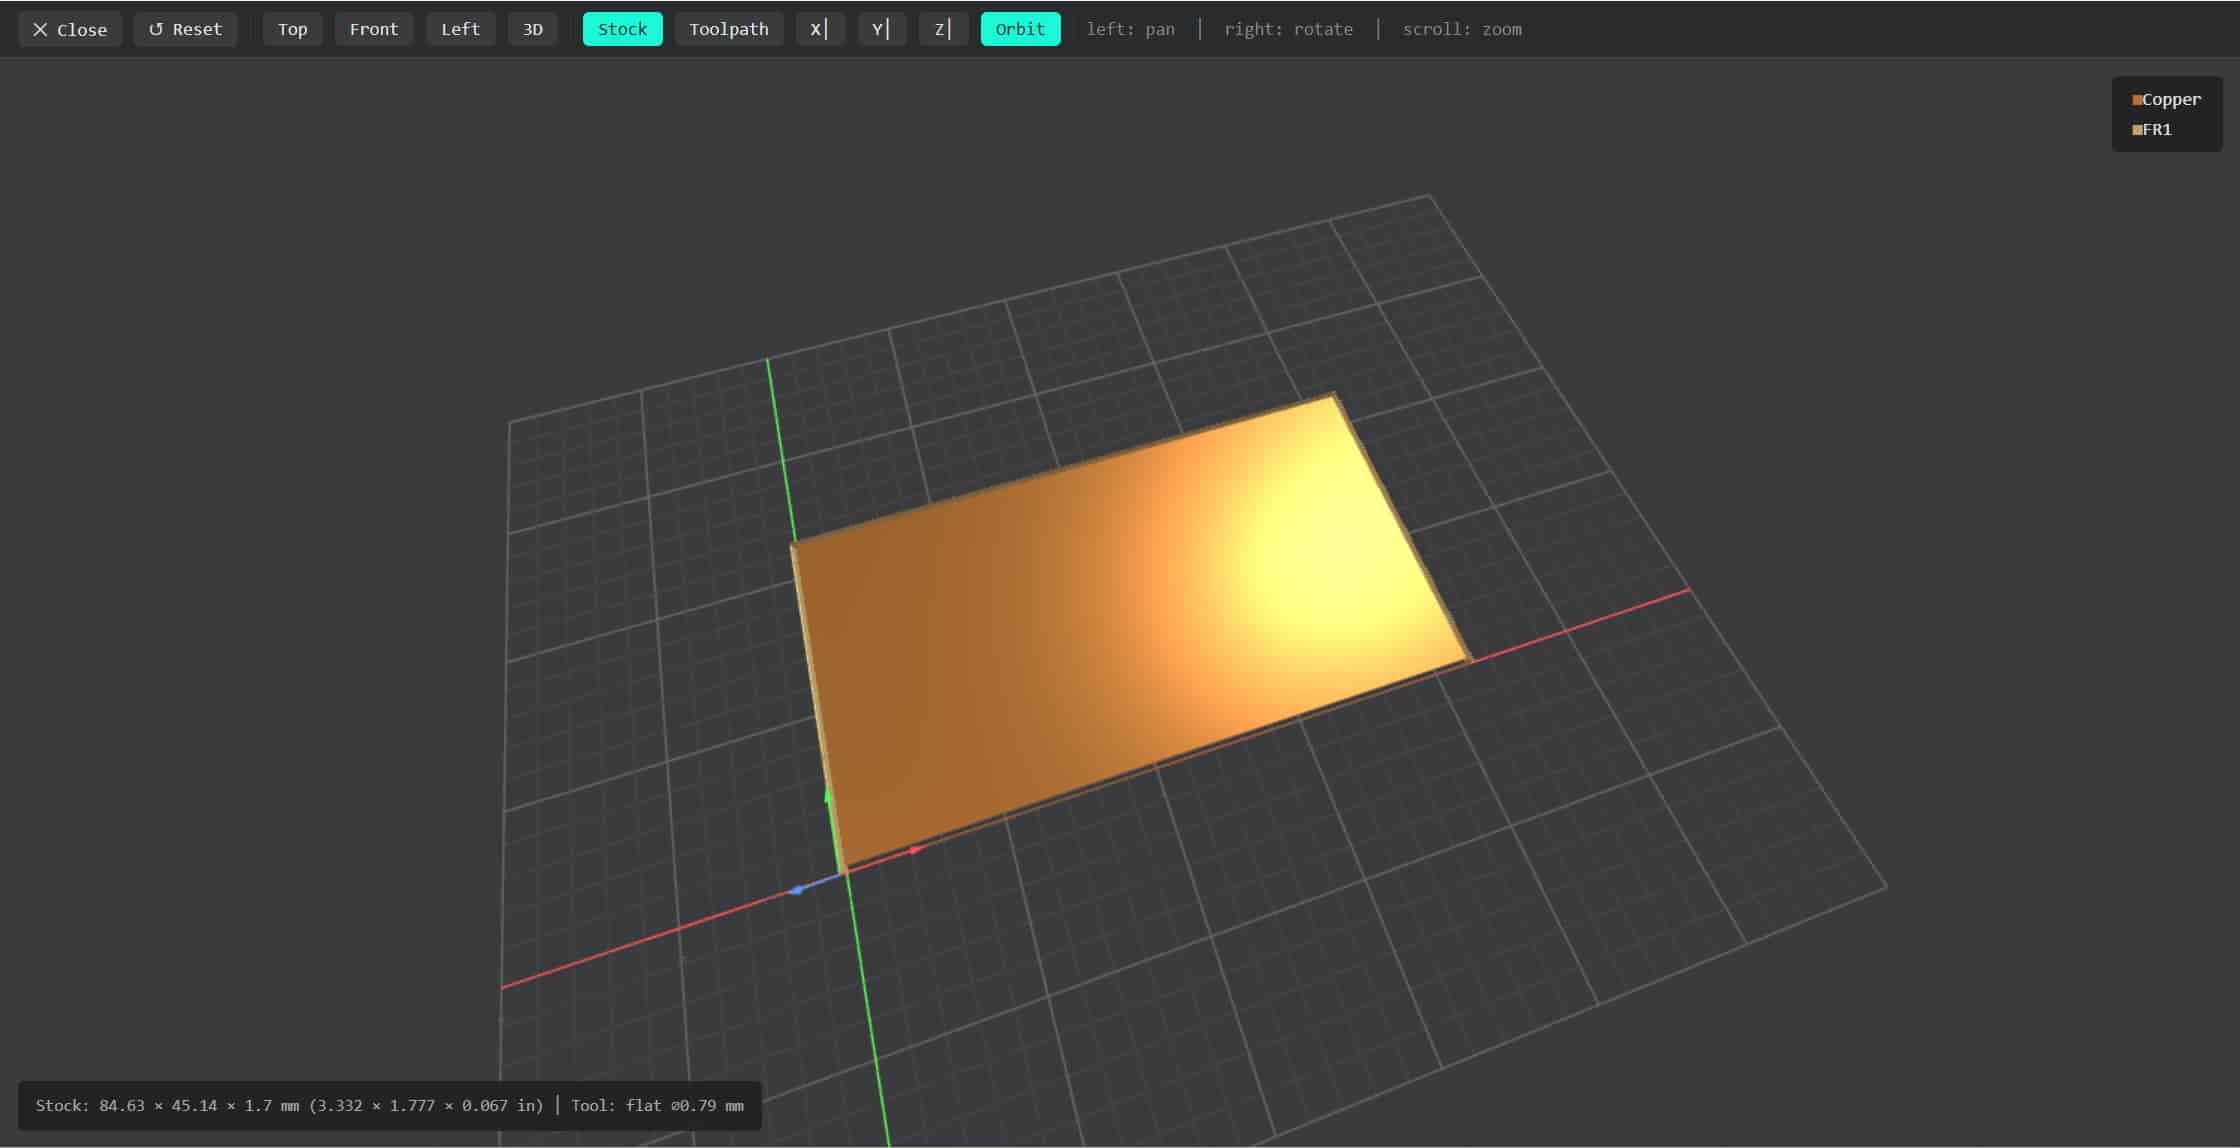
Task: Reset the camera view
Action: coord(185,29)
